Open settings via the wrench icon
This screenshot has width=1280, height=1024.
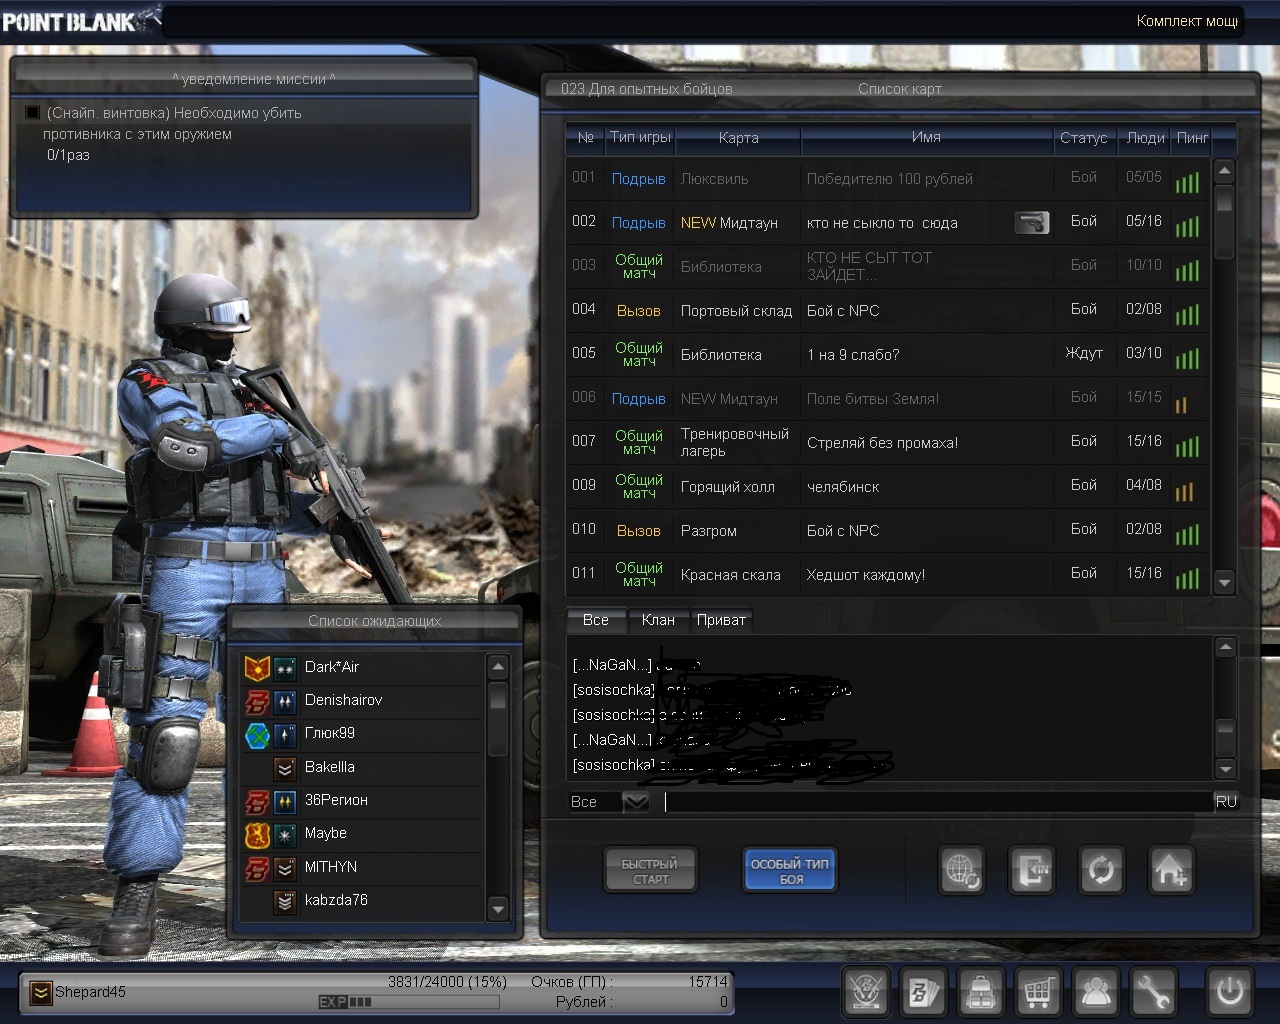tap(1153, 992)
